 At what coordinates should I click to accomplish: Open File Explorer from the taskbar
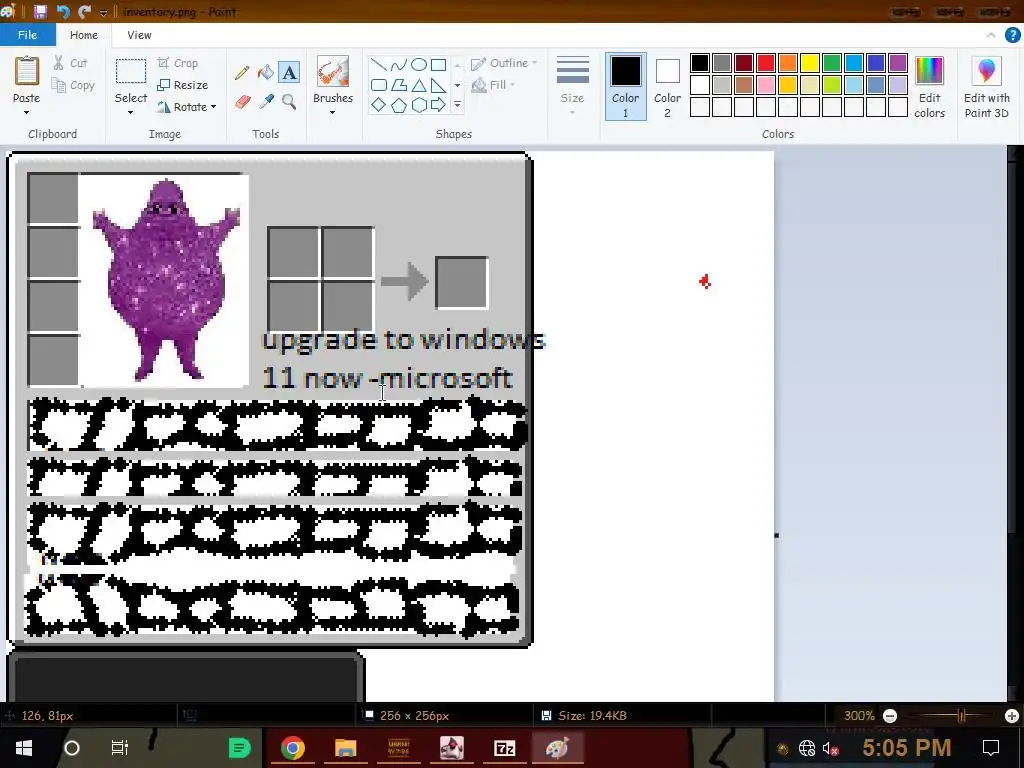345,747
